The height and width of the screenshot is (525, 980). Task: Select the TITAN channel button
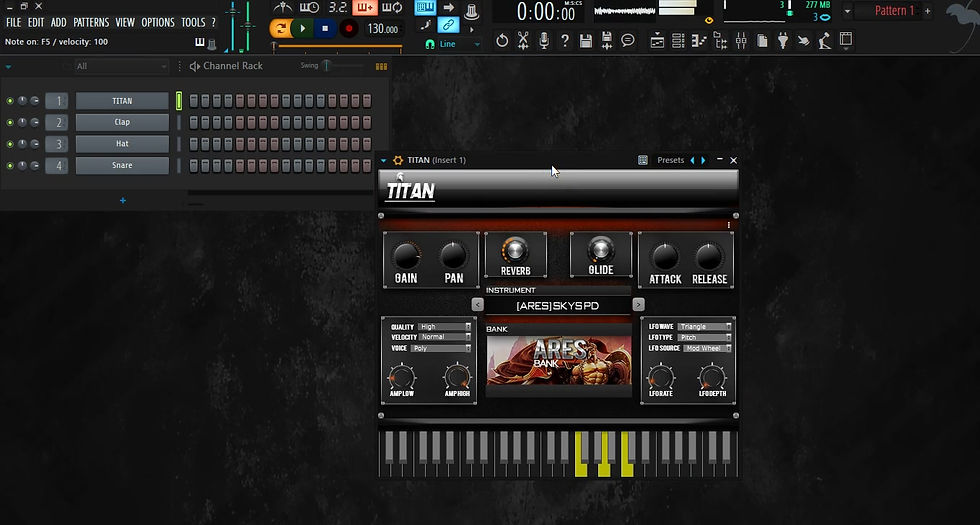[122, 101]
